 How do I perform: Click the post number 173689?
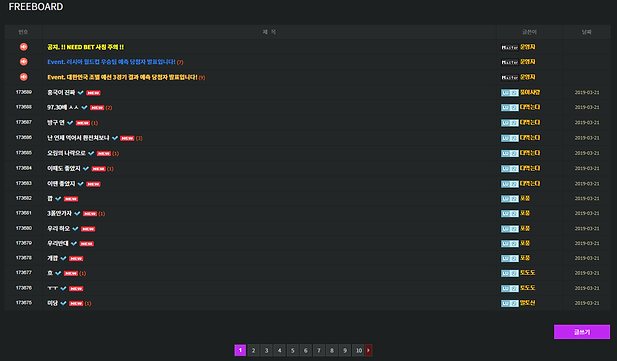click(x=24, y=92)
